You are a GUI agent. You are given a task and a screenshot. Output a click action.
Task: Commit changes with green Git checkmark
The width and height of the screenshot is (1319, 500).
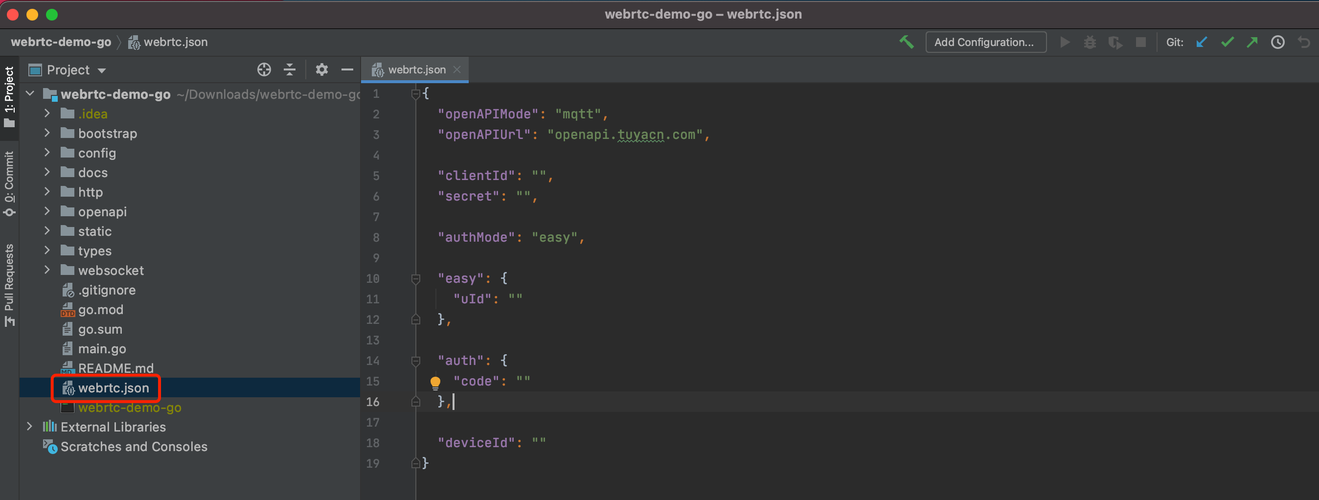click(1227, 42)
